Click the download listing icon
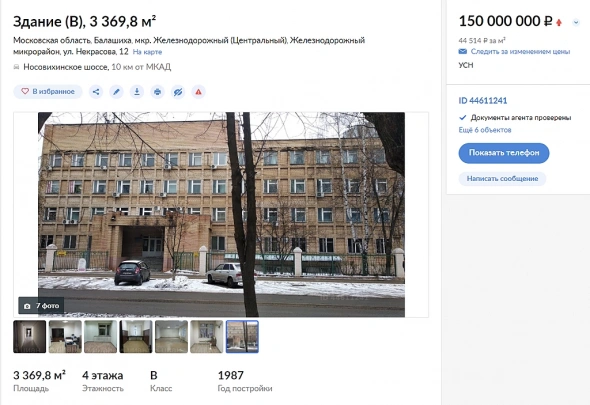Viewport: 590px width, 405px height. 137,92
